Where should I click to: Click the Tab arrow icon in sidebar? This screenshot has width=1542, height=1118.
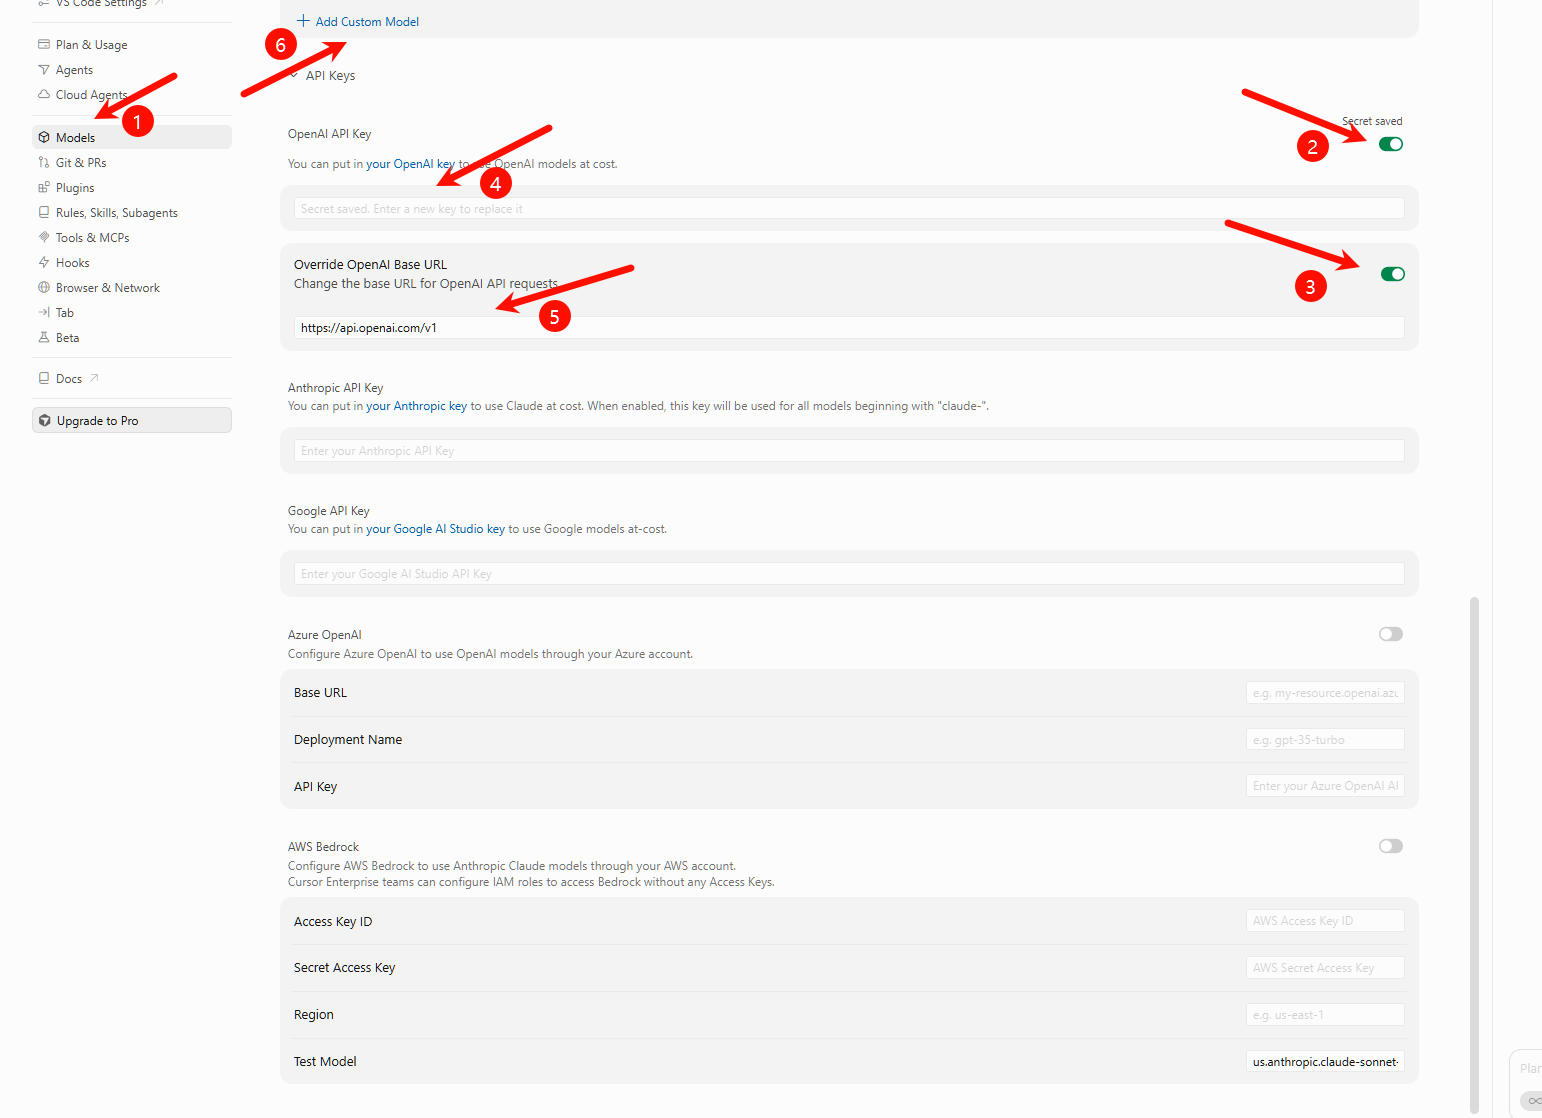tap(44, 312)
